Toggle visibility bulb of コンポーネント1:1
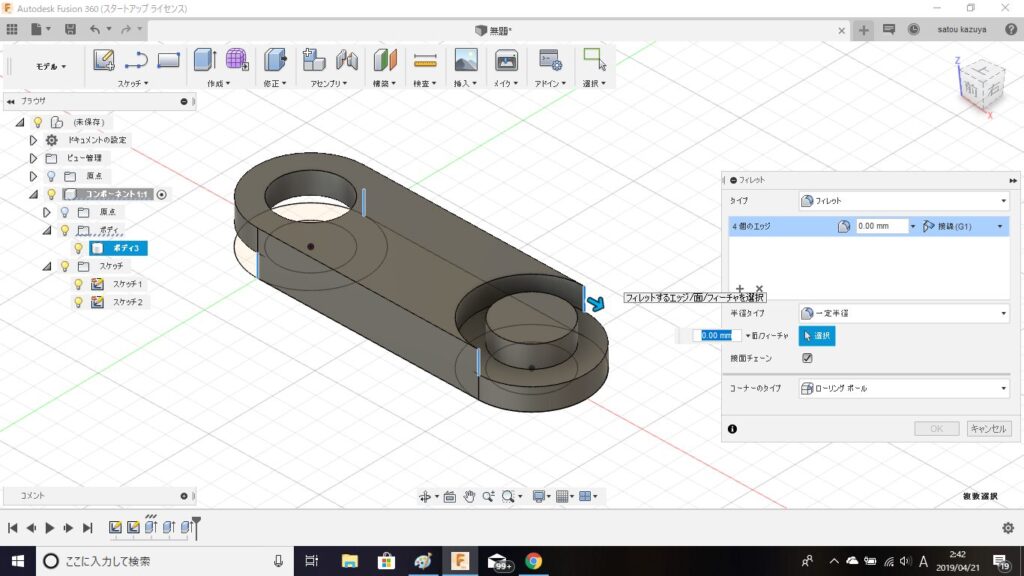 (x=51, y=194)
